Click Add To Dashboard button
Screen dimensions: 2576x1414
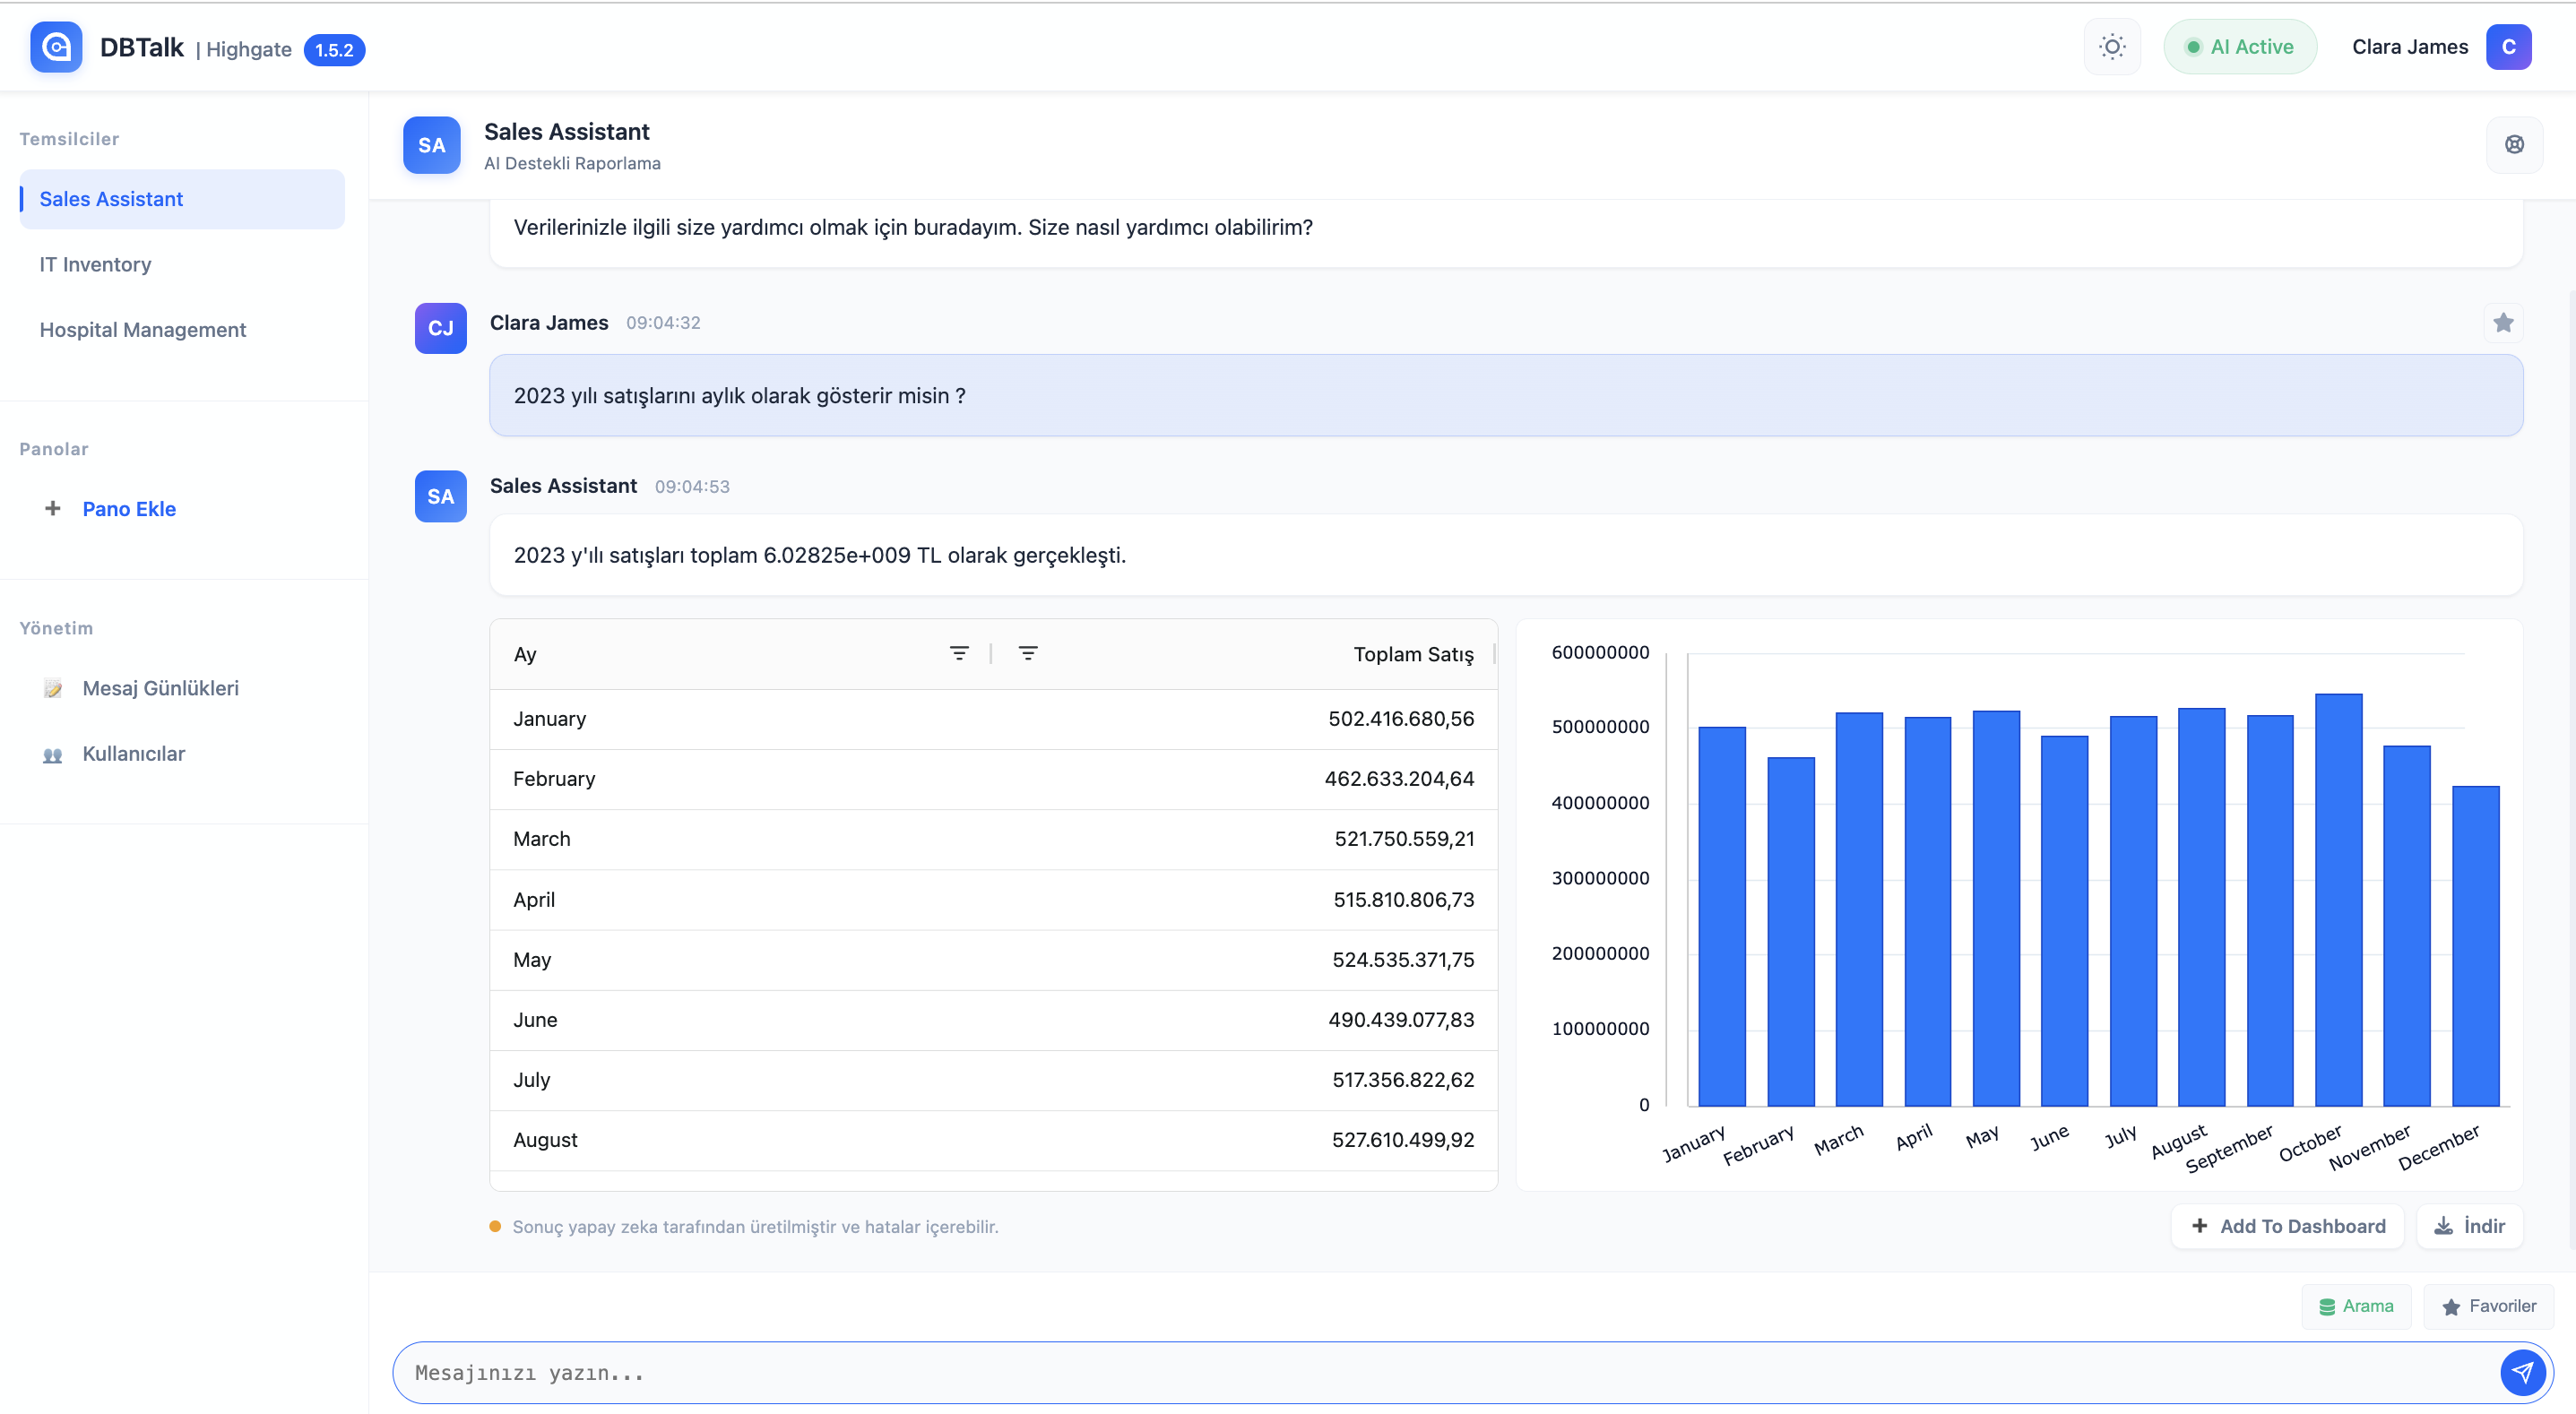2287,1226
